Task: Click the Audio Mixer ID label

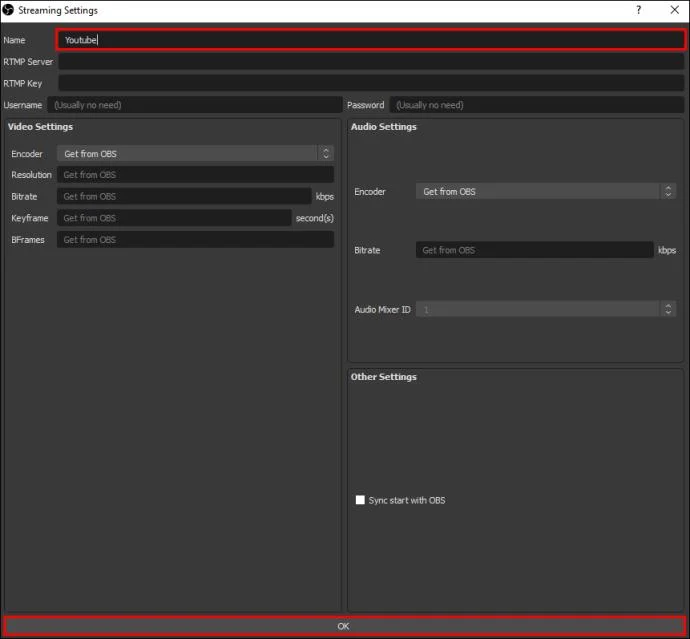Action: (x=382, y=309)
